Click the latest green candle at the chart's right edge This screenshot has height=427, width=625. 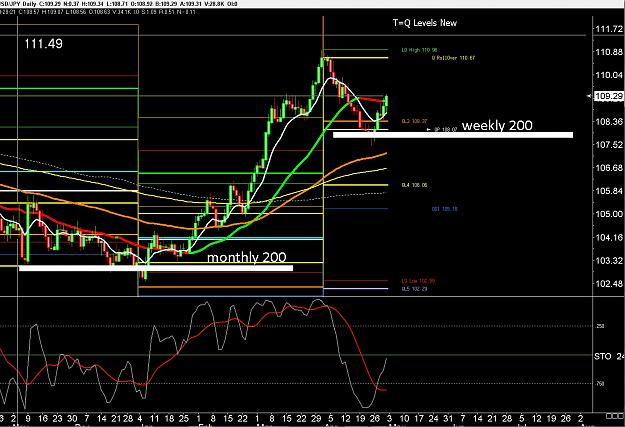[x=387, y=101]
